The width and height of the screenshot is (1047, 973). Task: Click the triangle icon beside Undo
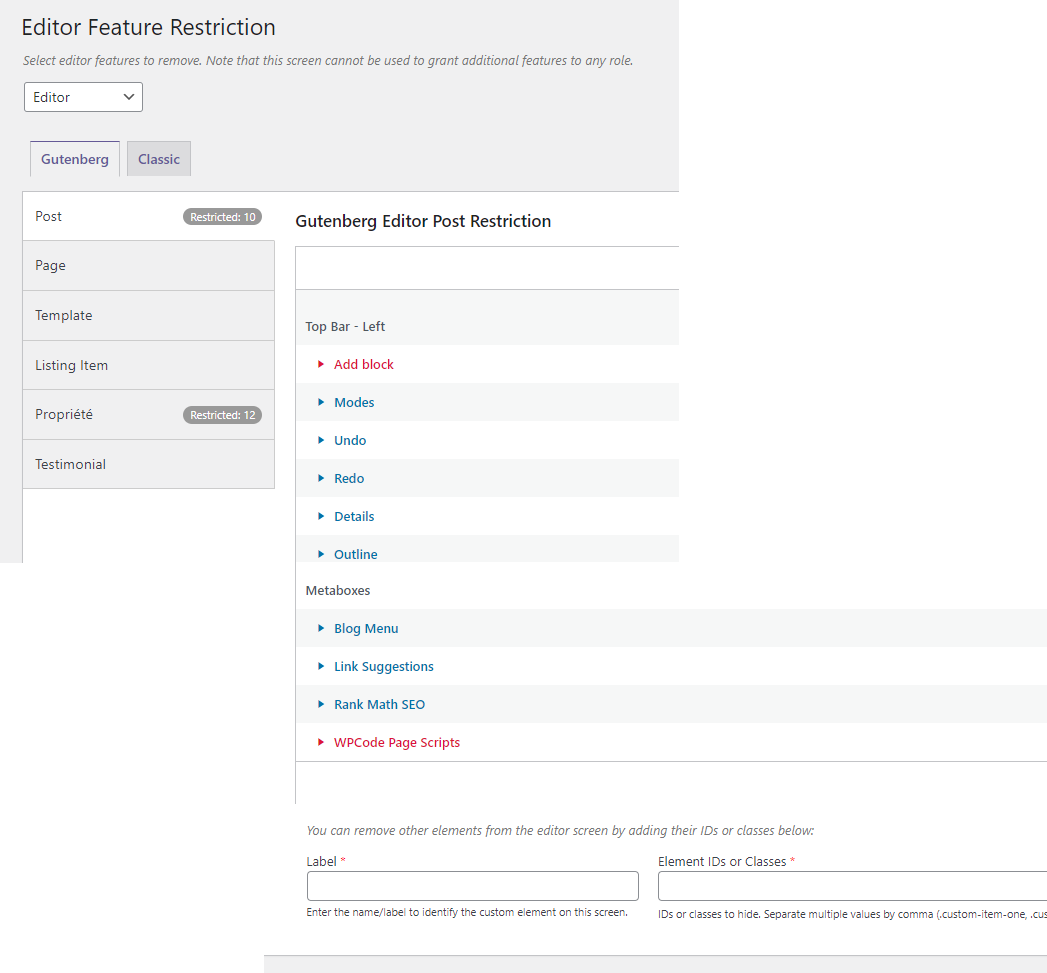point(321,441)
